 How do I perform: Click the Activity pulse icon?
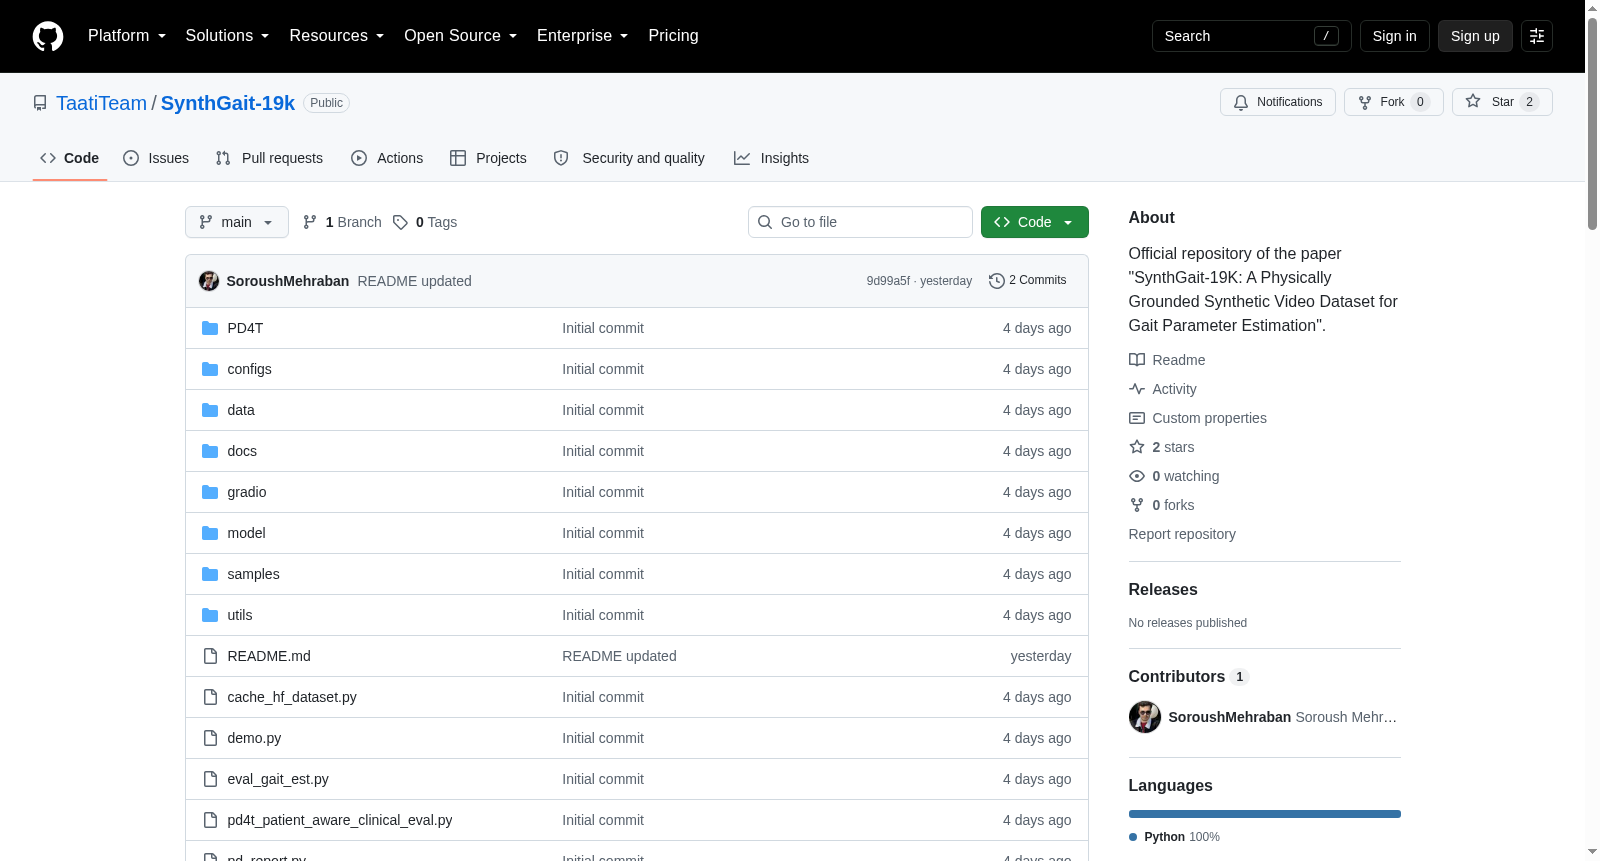[x=1137, y=389]
